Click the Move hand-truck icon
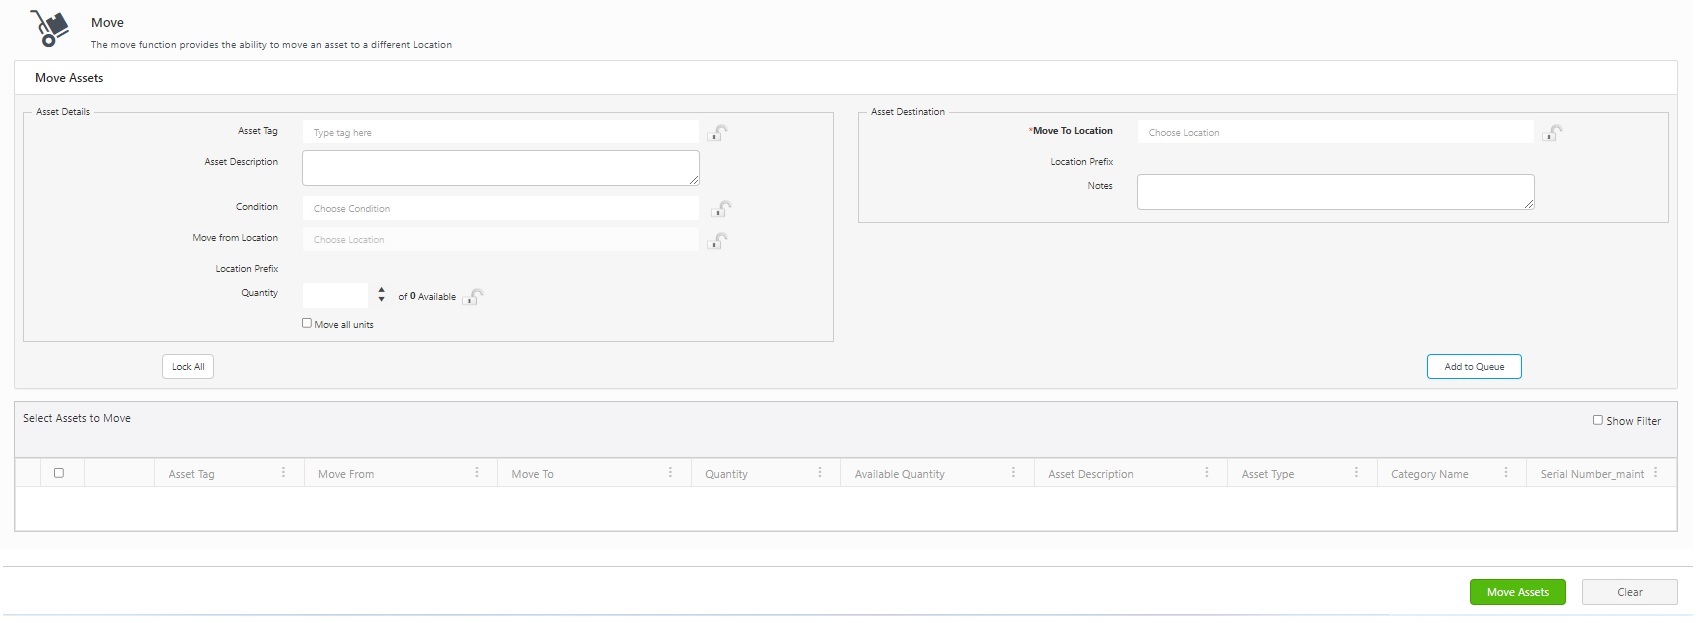1697x623 pixels. pyautogui.click(x=49, y=28)
